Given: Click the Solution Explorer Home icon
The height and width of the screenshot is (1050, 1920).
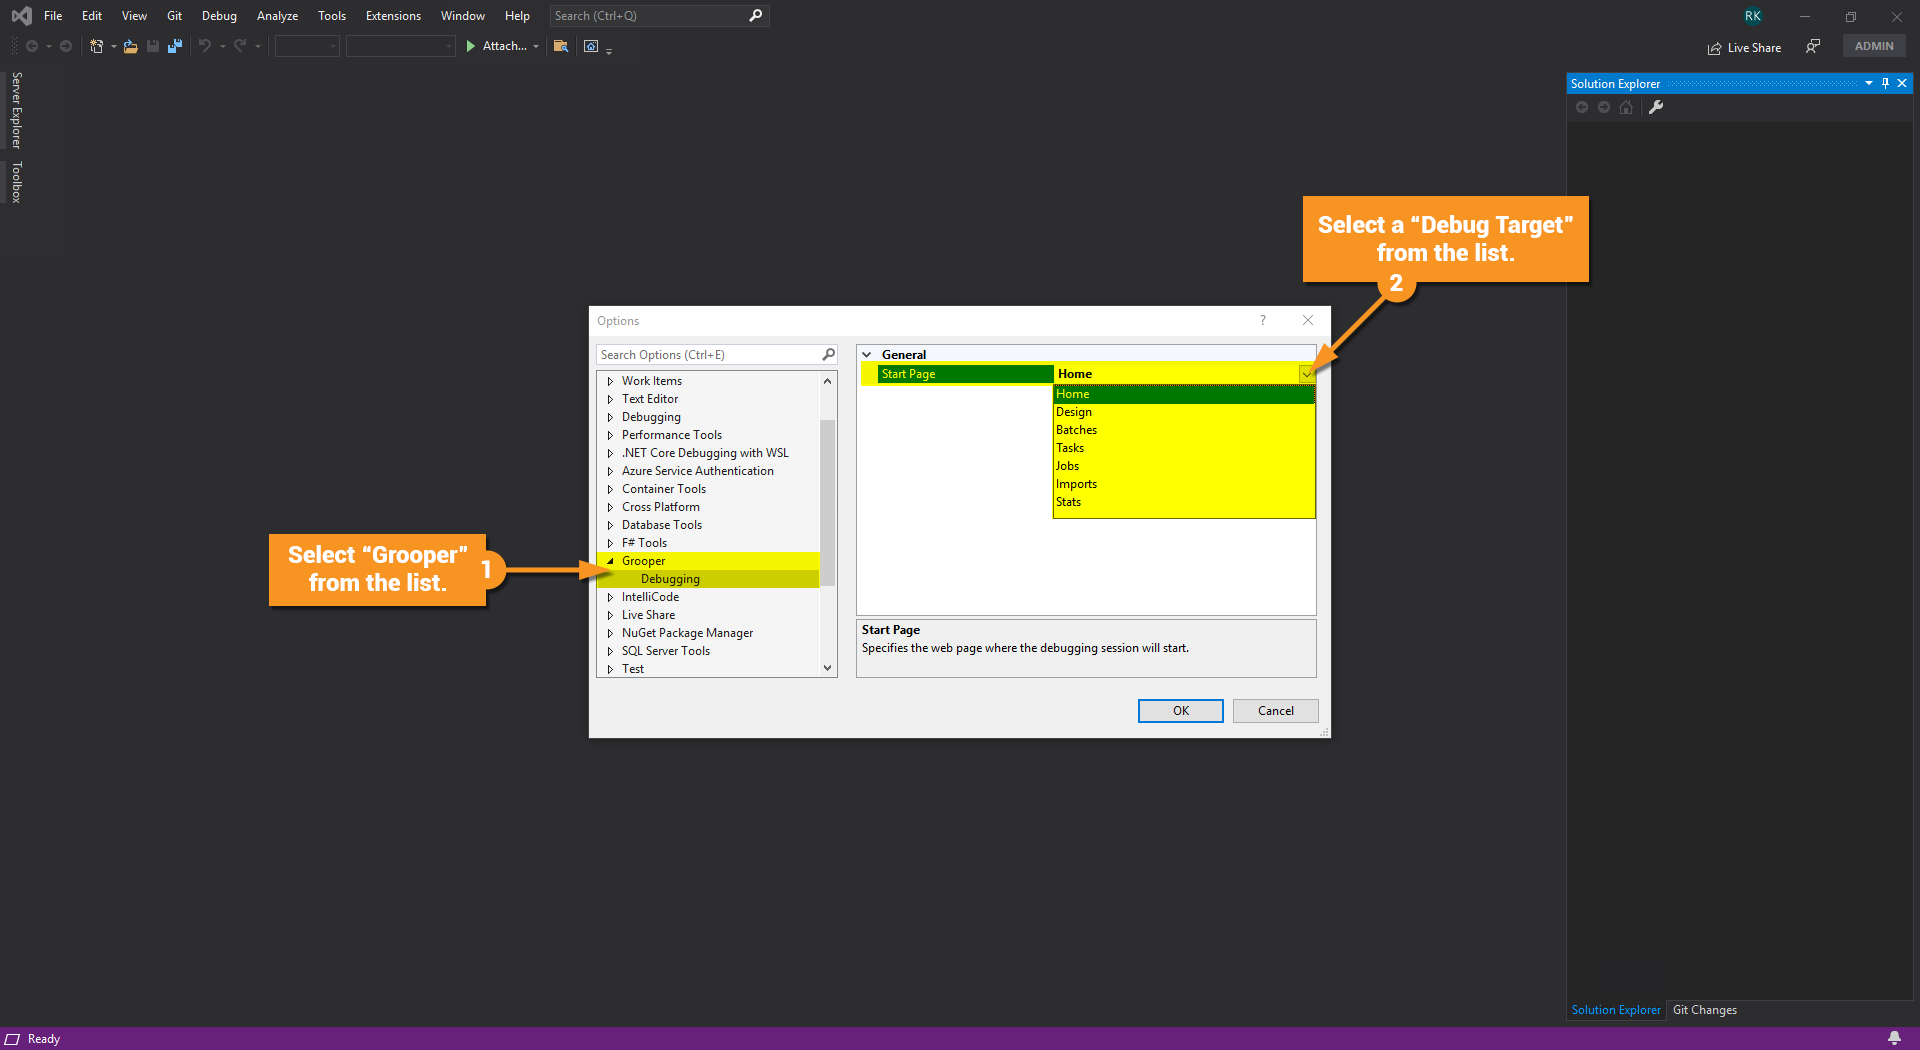Looking at the screenshot, I should coord(1626,107).
